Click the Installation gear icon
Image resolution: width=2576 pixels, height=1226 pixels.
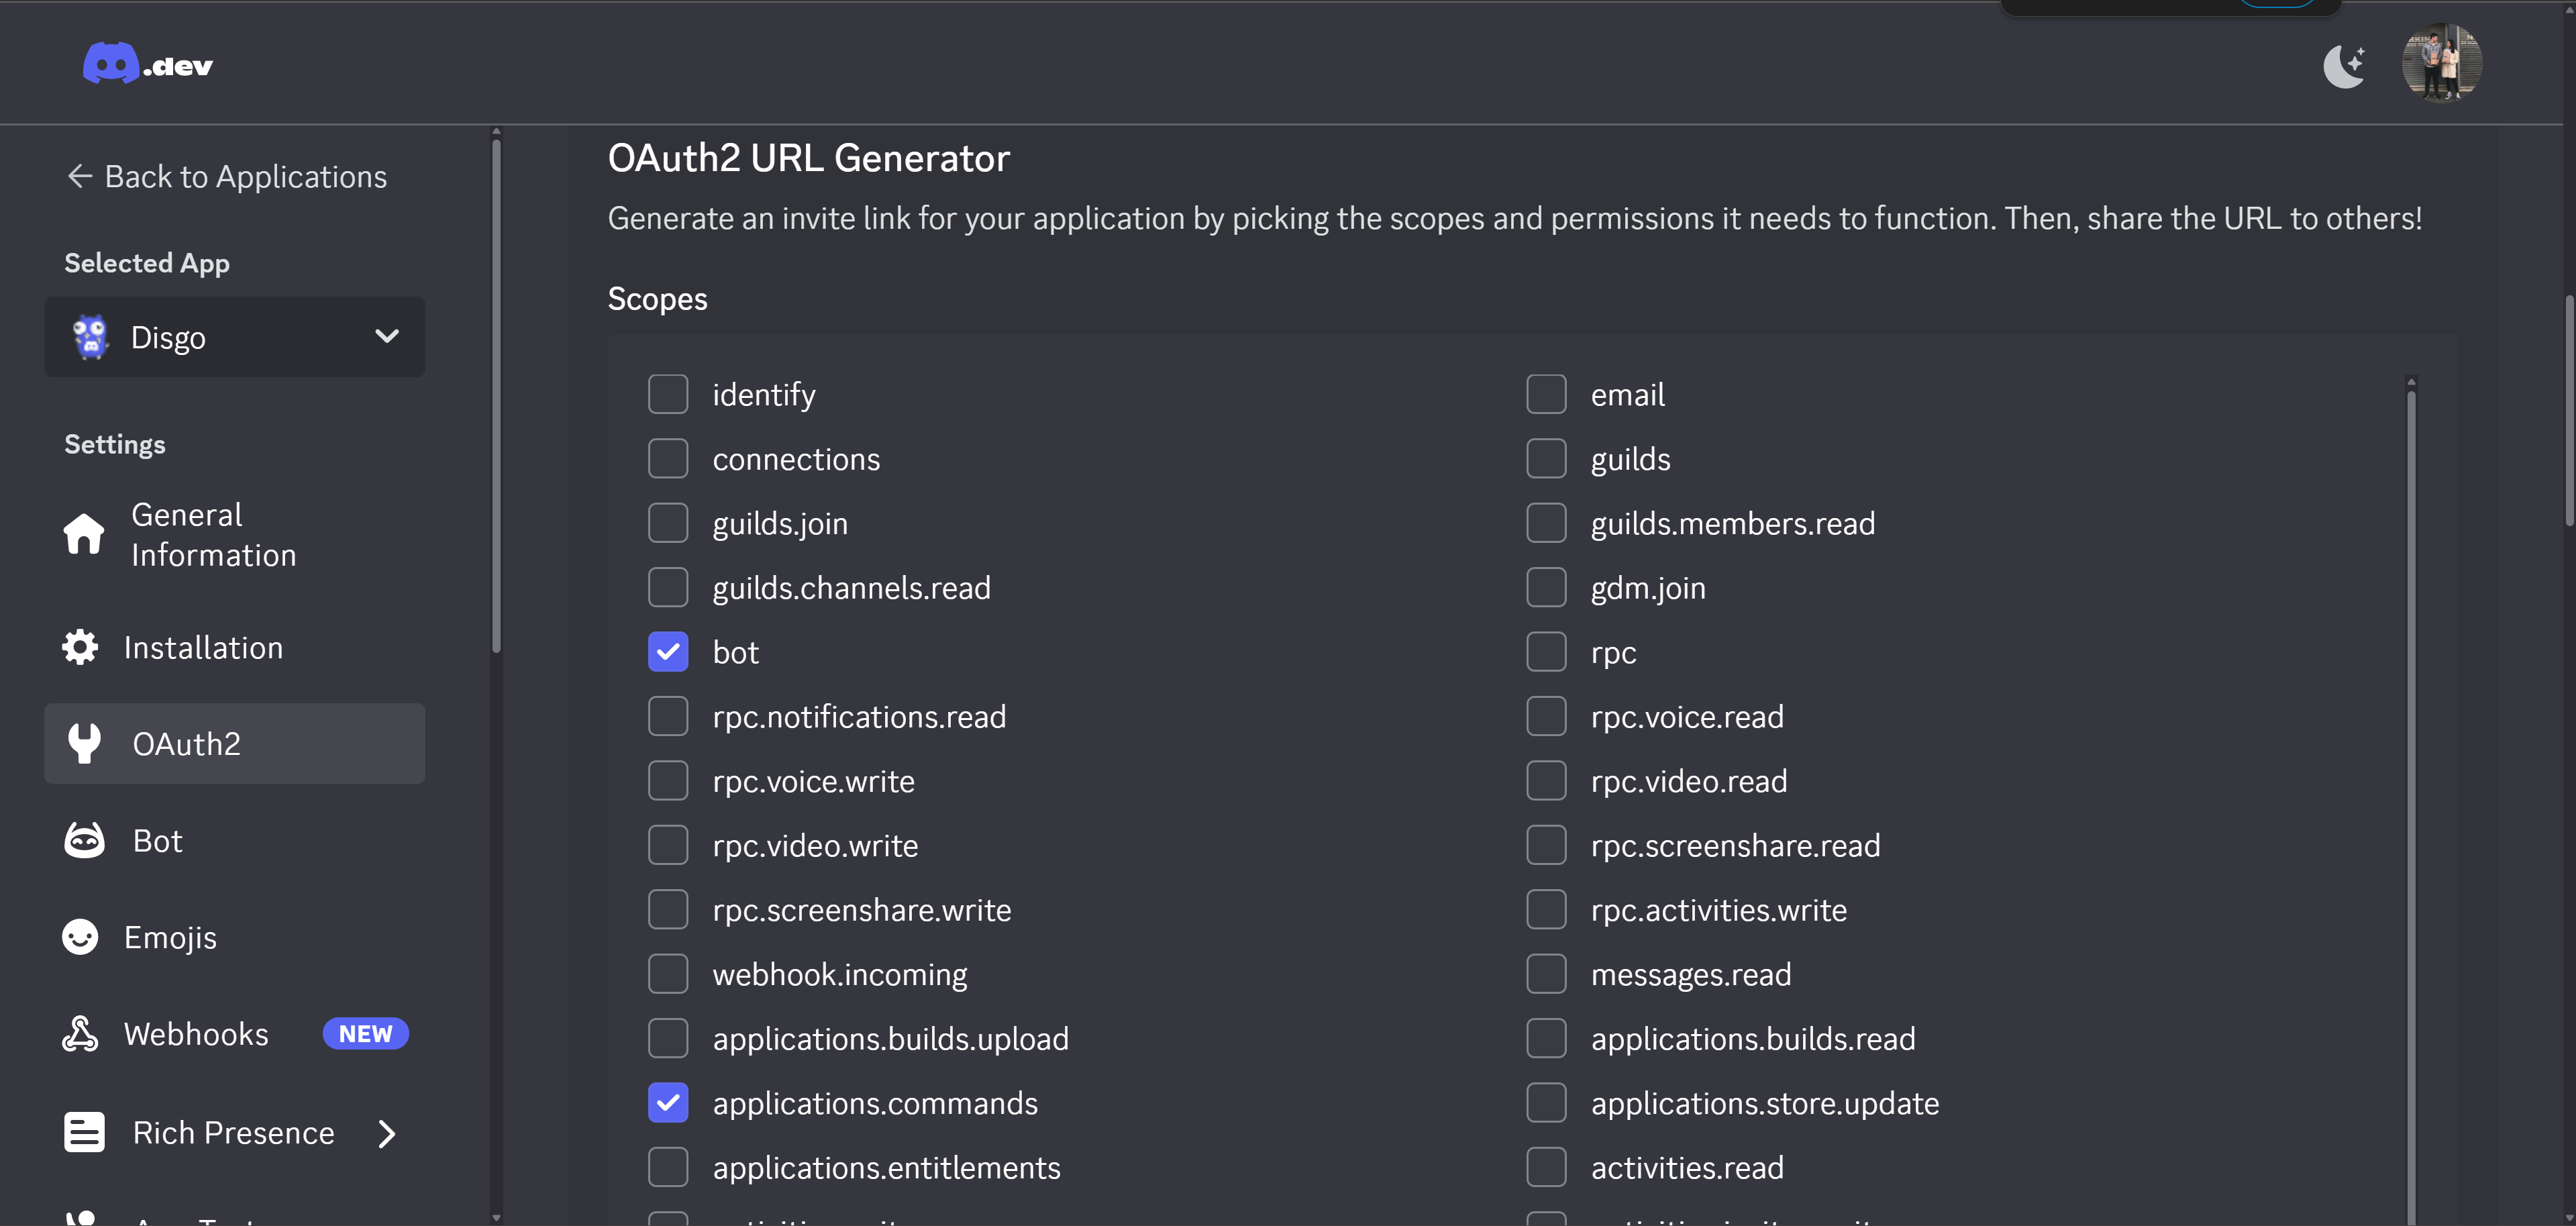coord(80,647)
